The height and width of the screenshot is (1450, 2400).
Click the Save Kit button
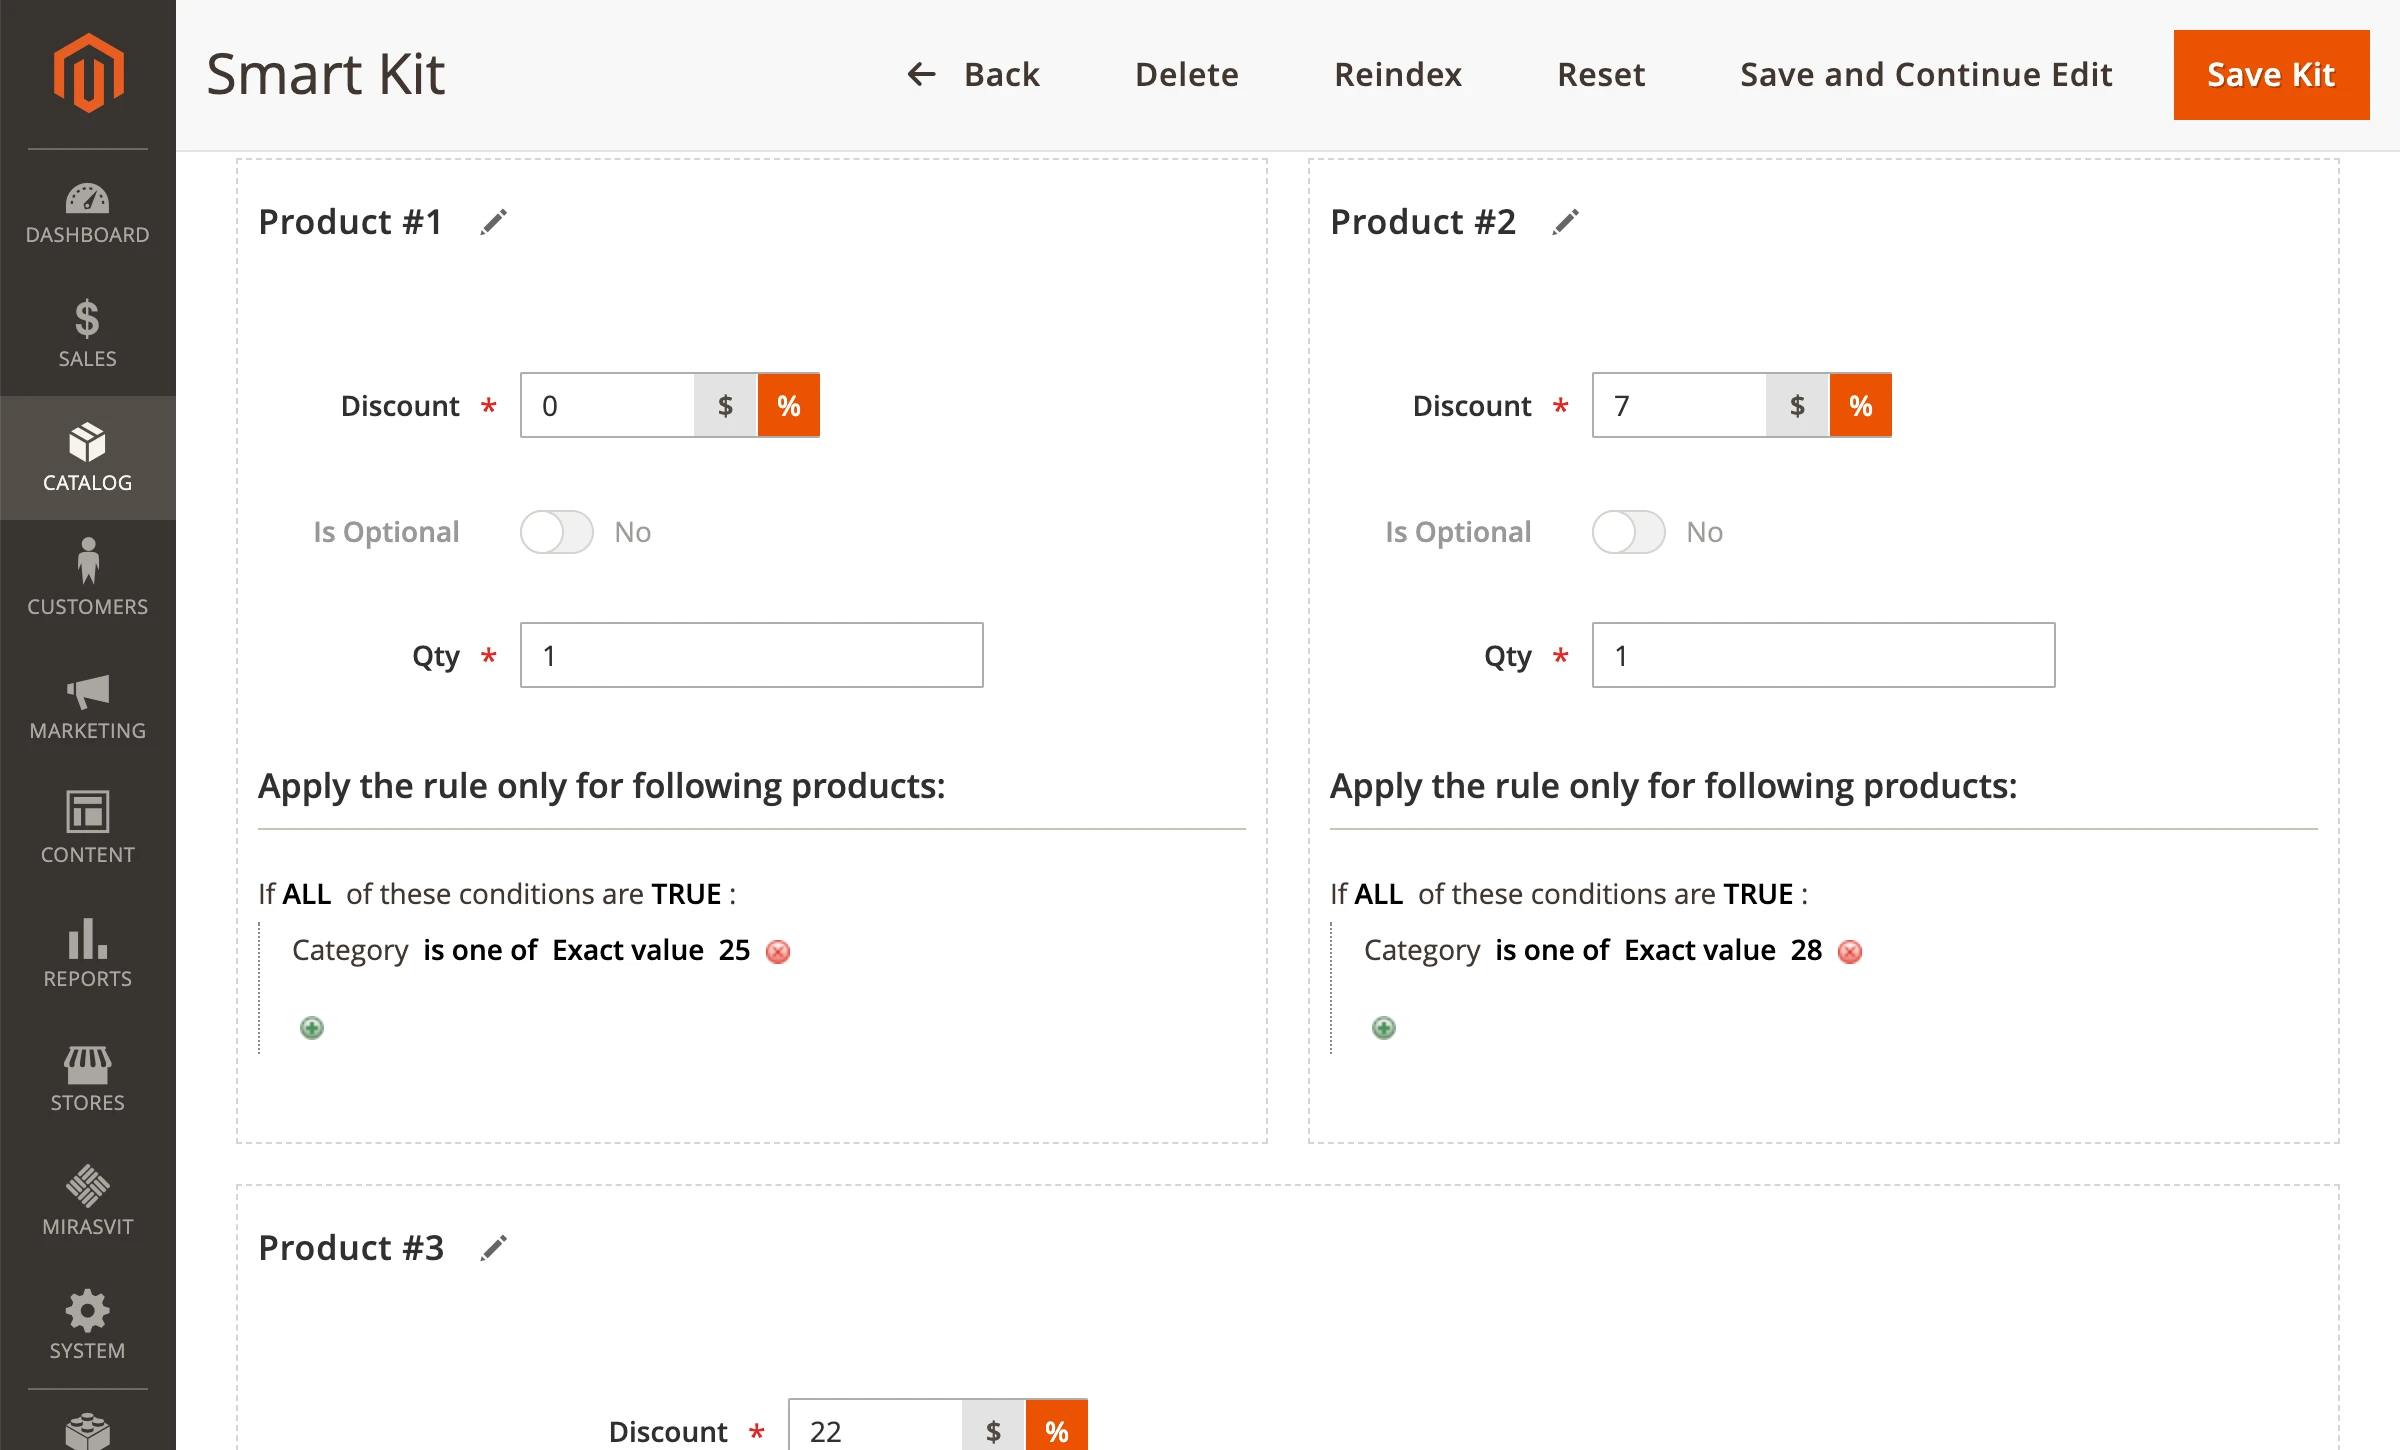click(2270, 75)
